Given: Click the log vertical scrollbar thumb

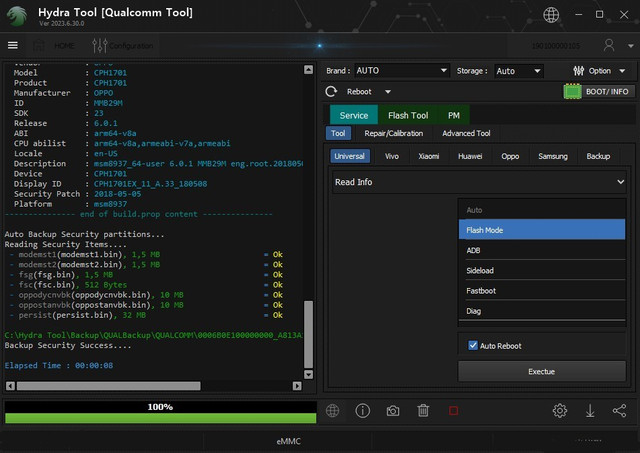Looking at the screenshot, I should click(309, 334).
